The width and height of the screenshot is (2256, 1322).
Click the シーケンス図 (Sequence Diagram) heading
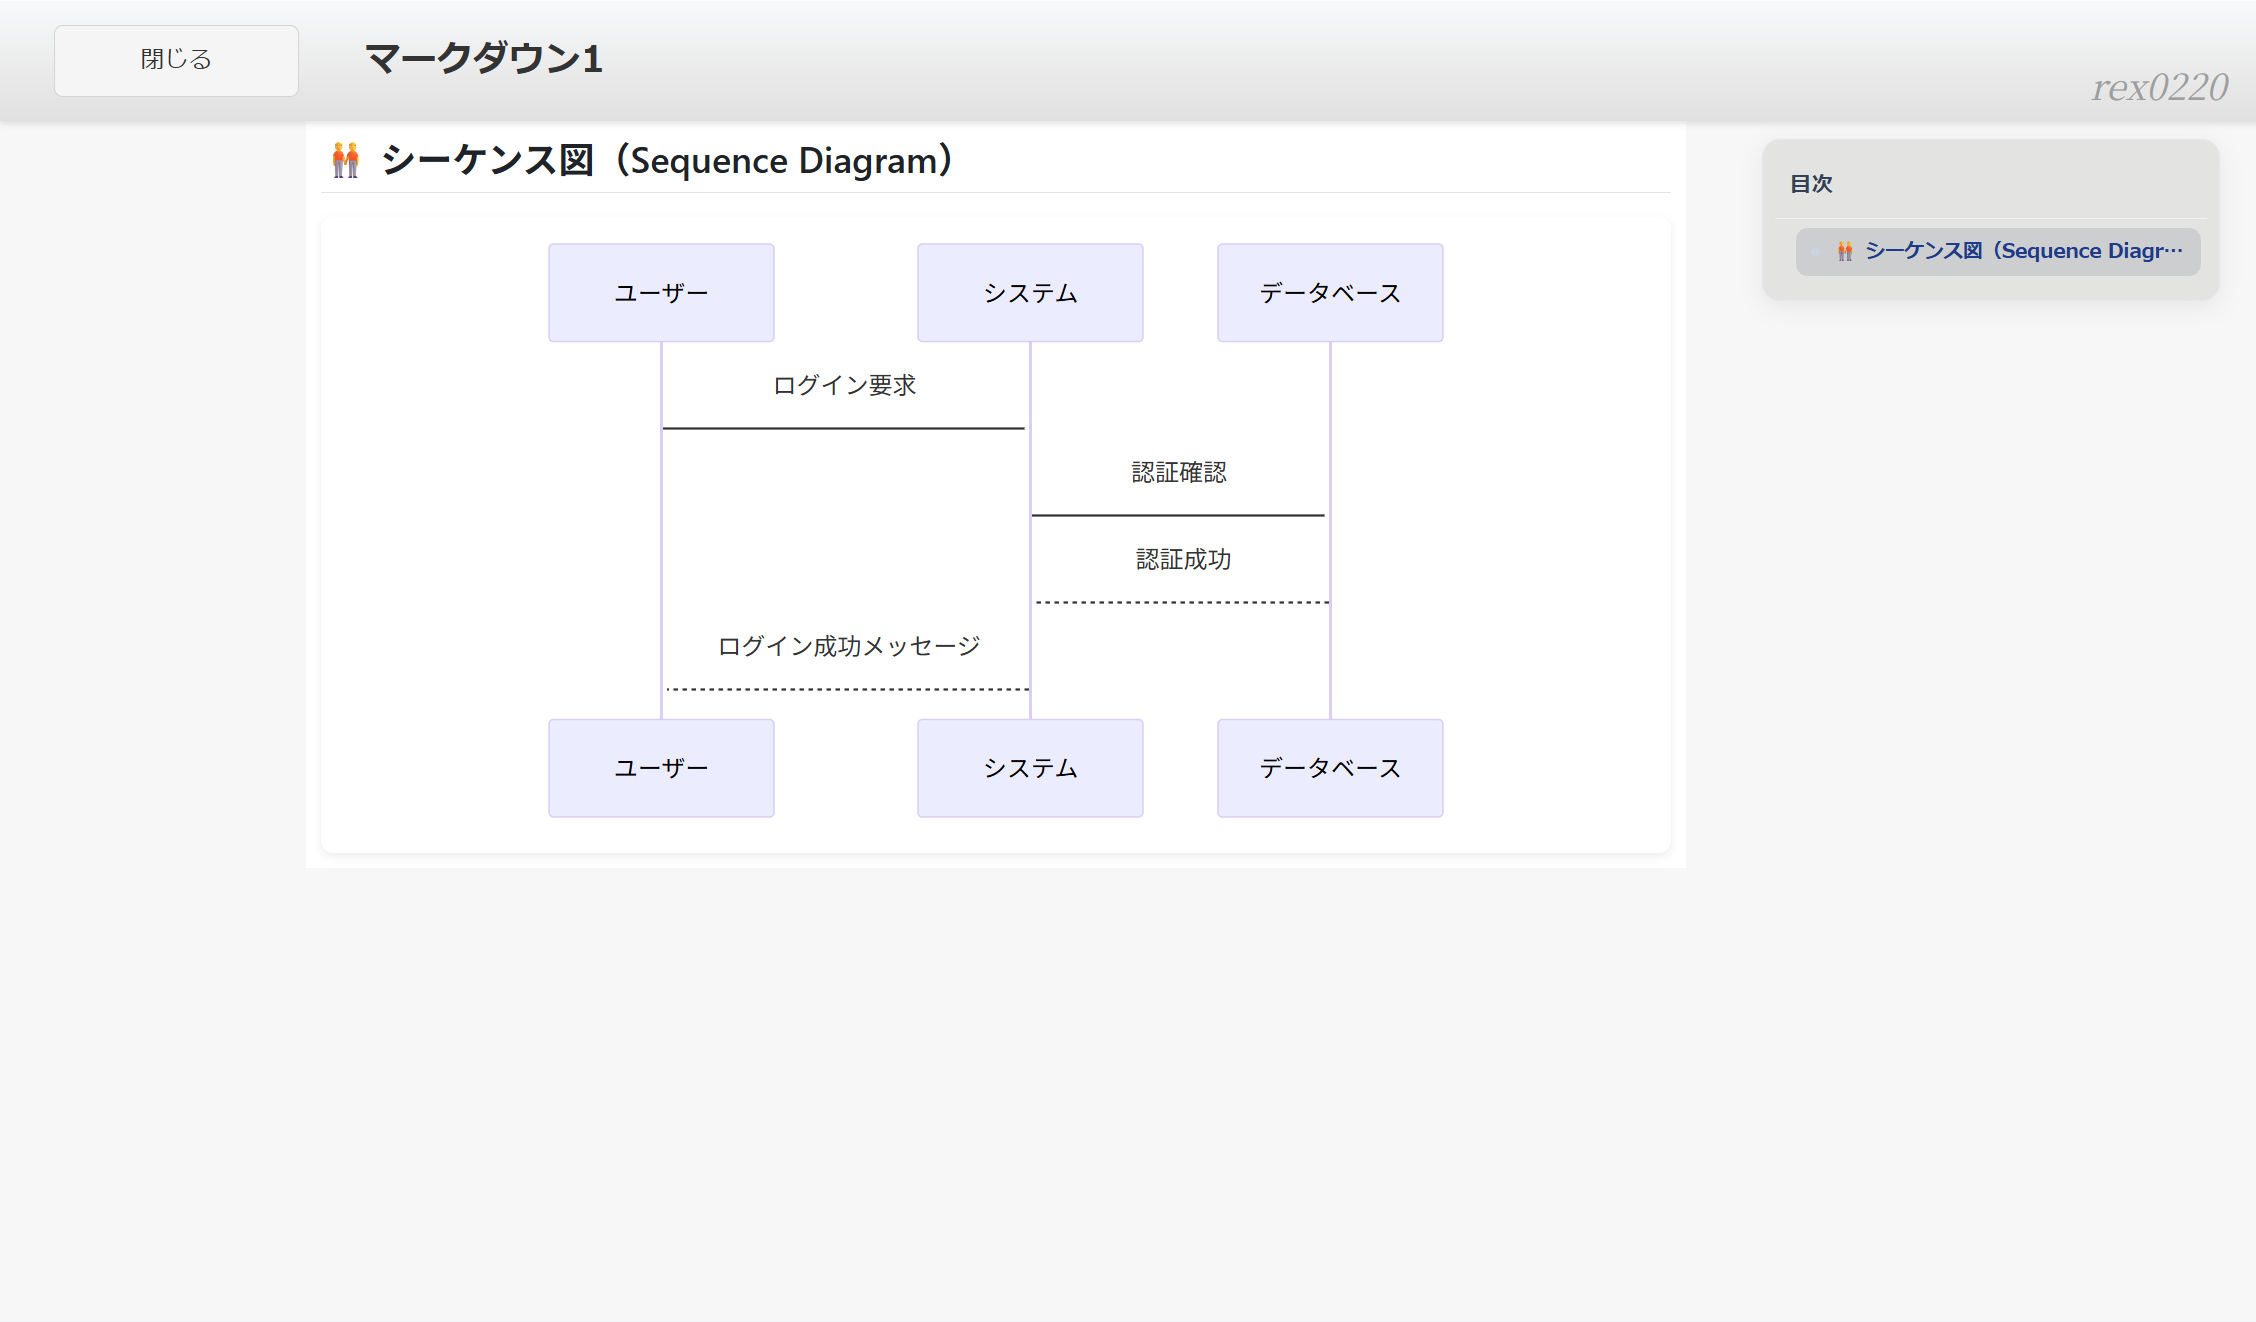pos(666,160)
